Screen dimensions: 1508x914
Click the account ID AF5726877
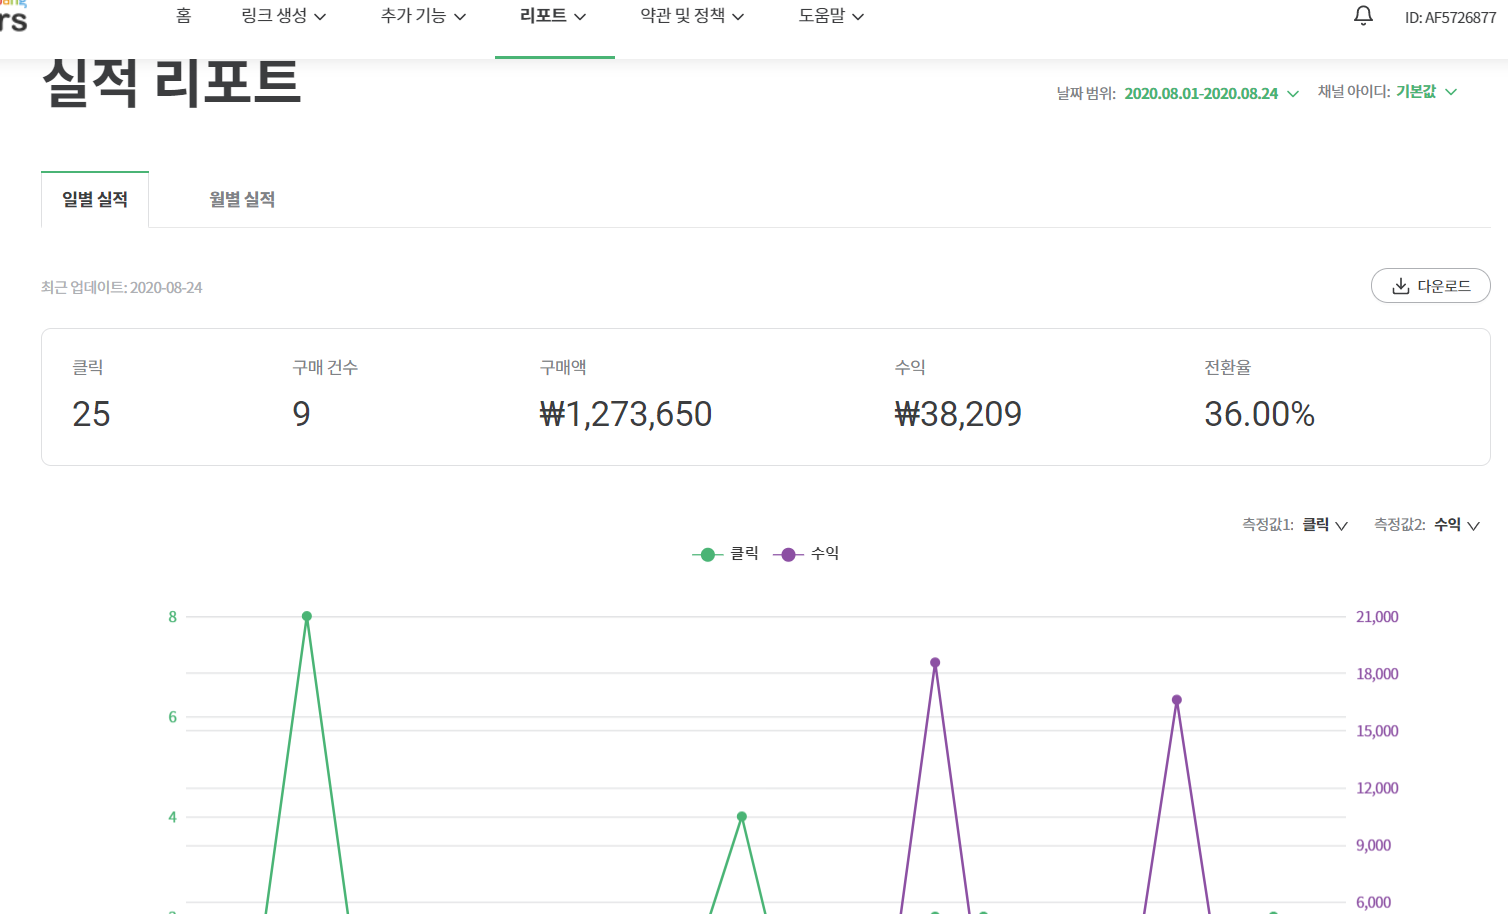coord(1450,17)
